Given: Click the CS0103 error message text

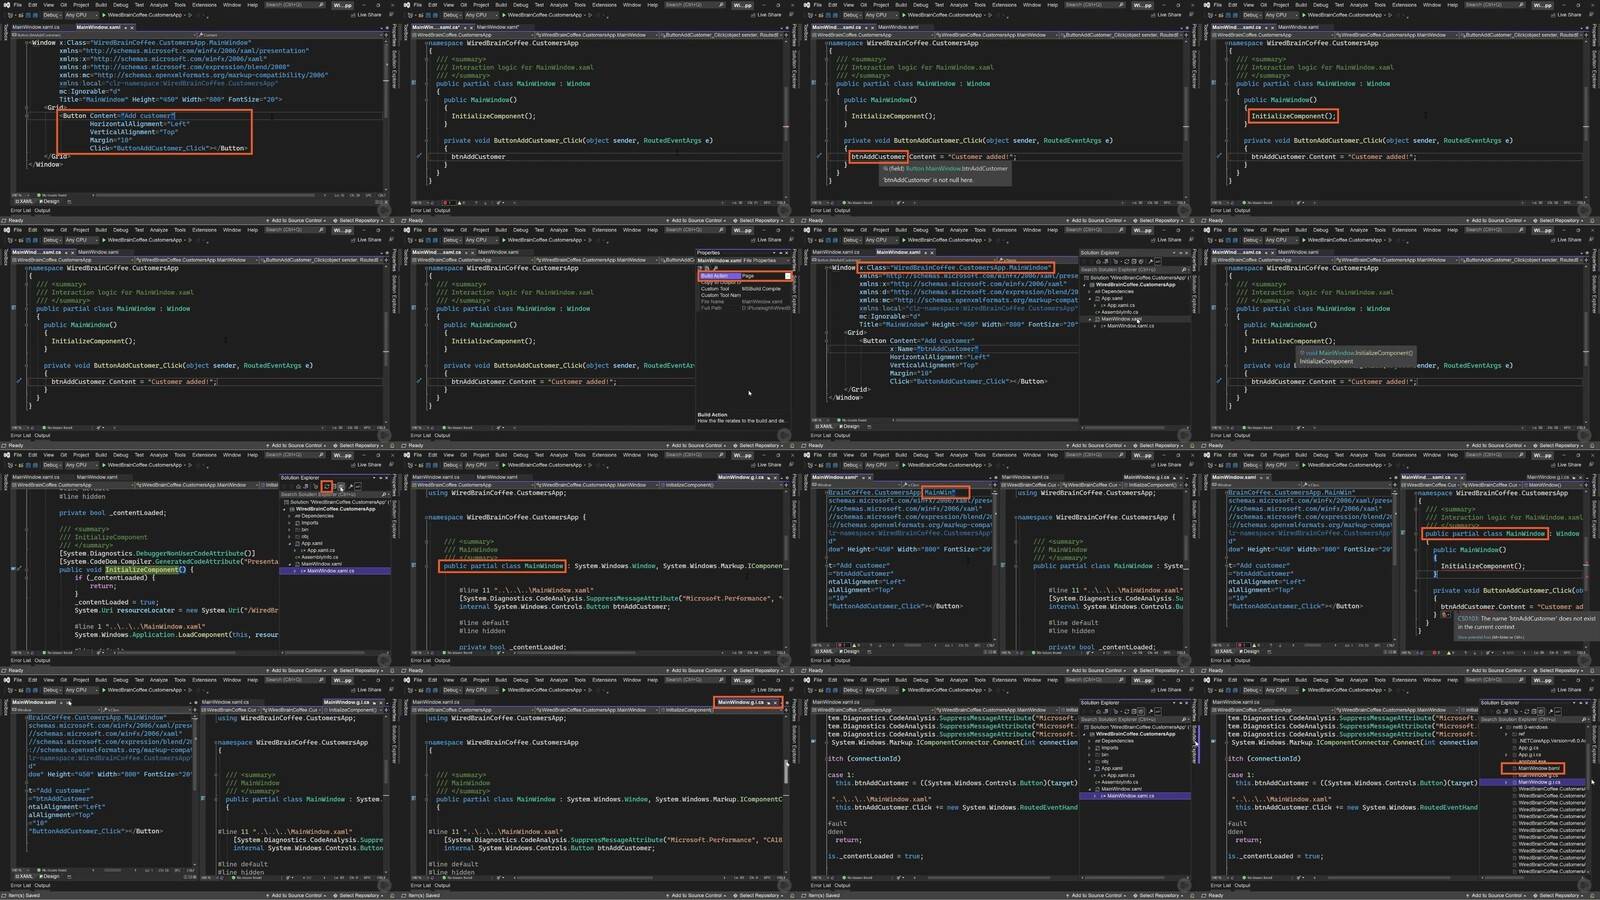Looking at the screenshot, I should 1526,623.
